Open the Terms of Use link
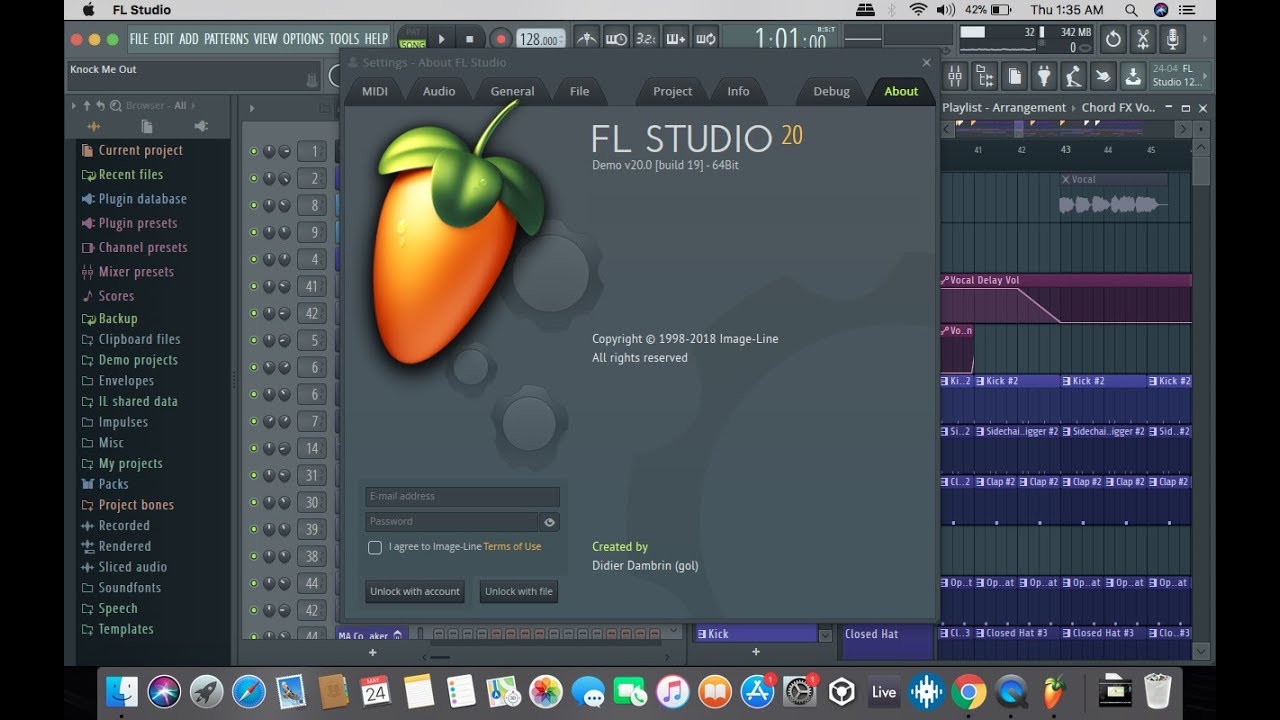Viewport: 1280px width, 720px height. click(512, 547)
